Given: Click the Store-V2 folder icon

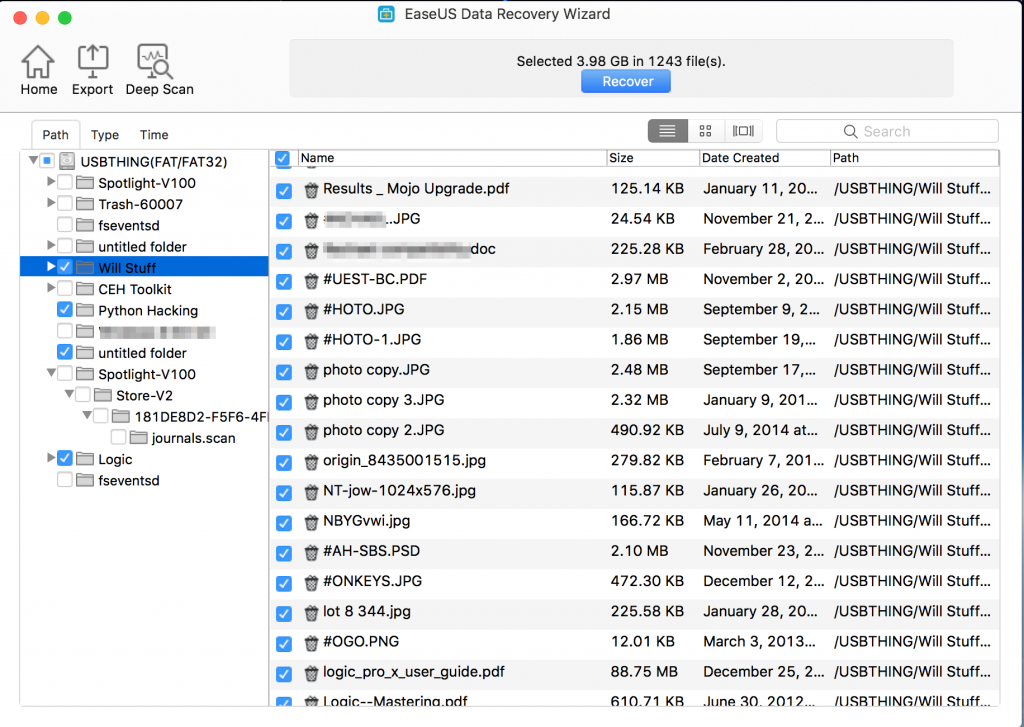Looking at the screenshot, I should [x=103, y=395].
